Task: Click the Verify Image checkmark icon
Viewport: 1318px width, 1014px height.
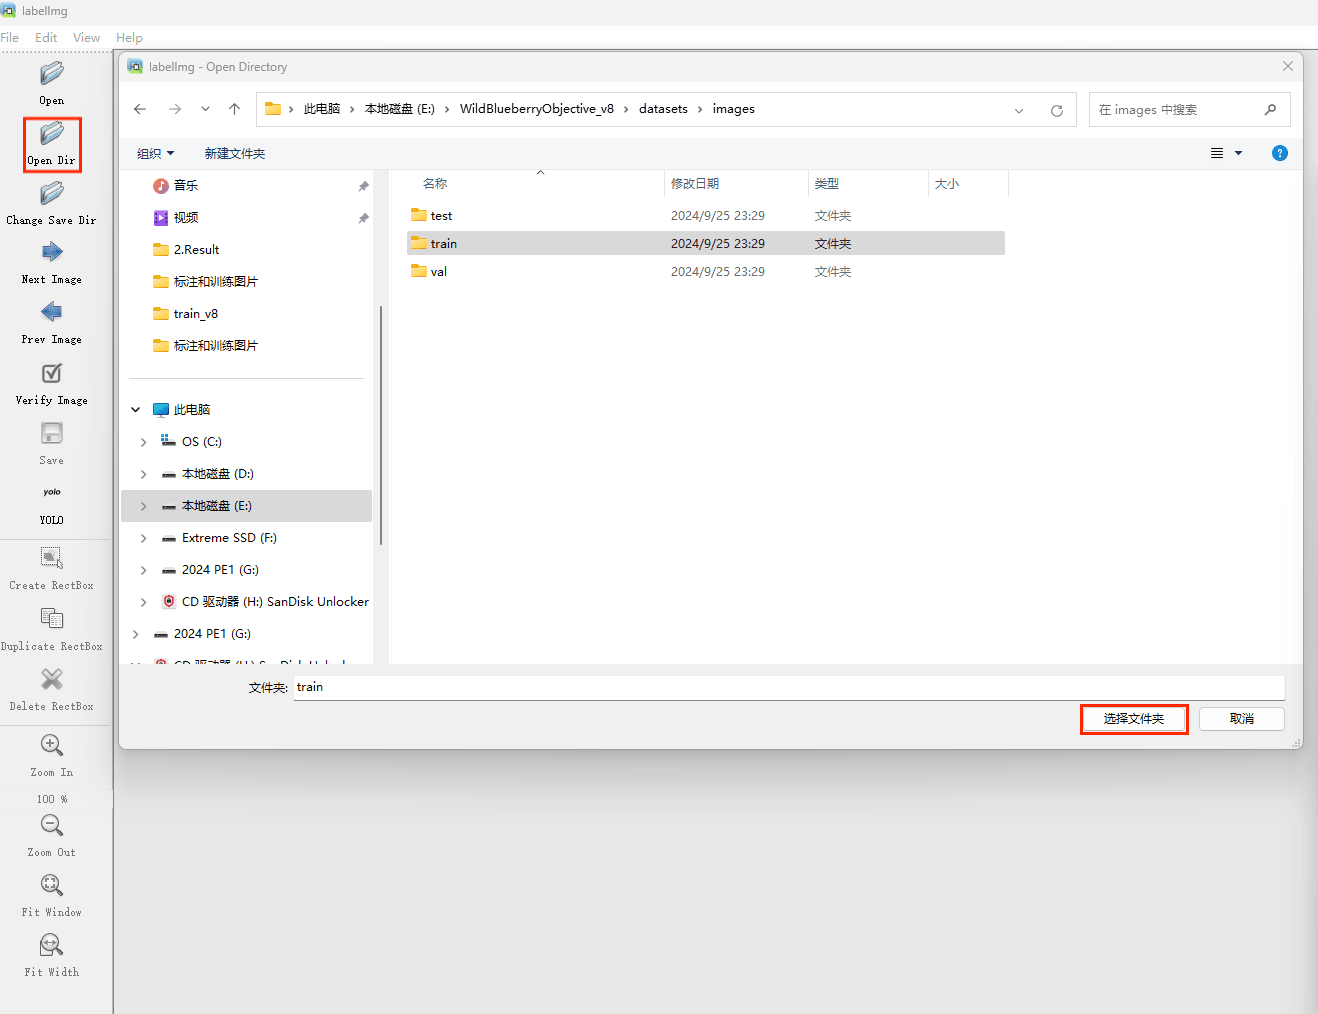Action: point(52,374)
